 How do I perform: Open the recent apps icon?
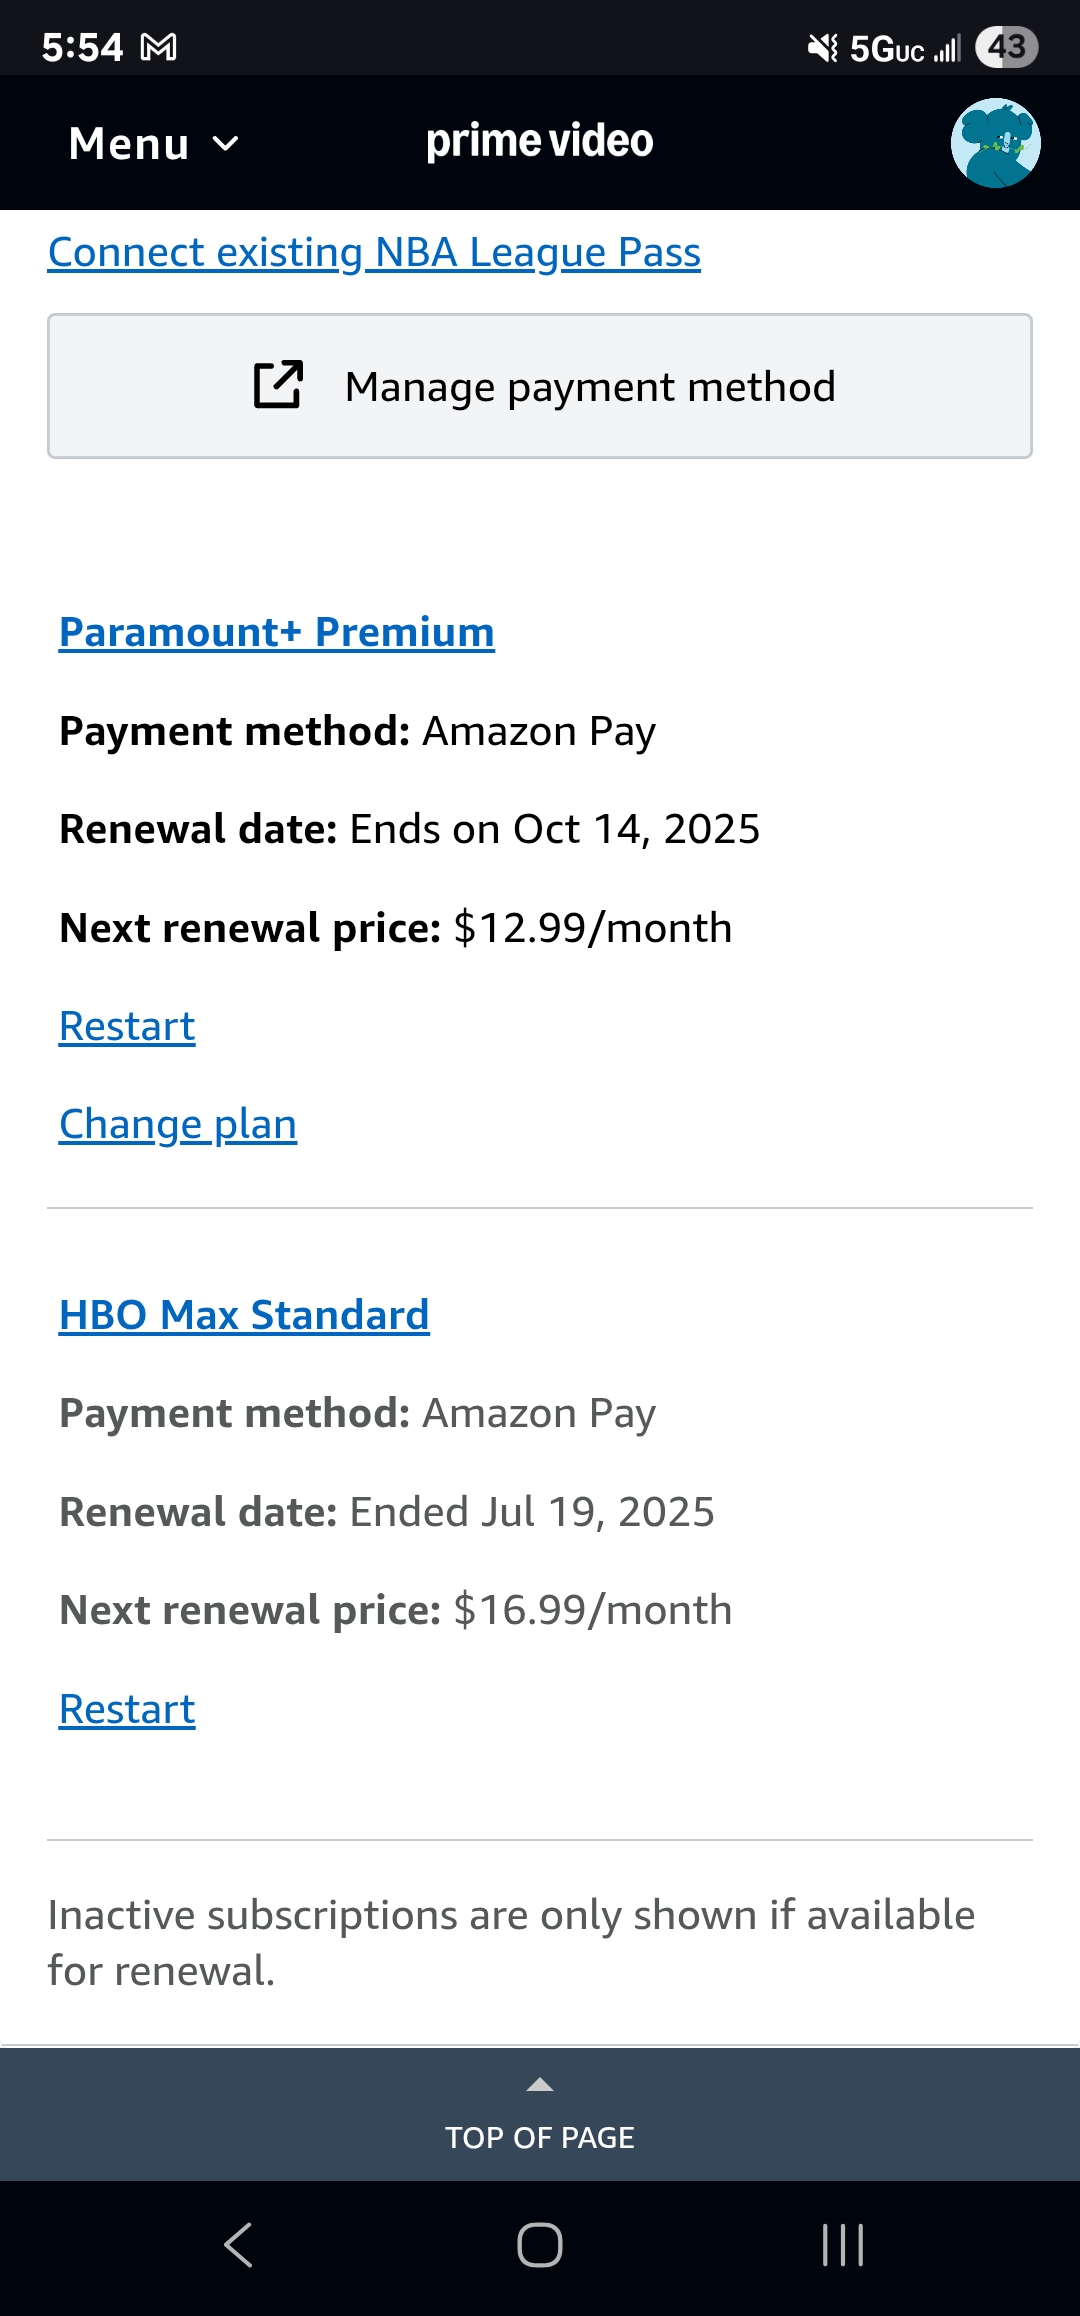tap(842, 2245)
